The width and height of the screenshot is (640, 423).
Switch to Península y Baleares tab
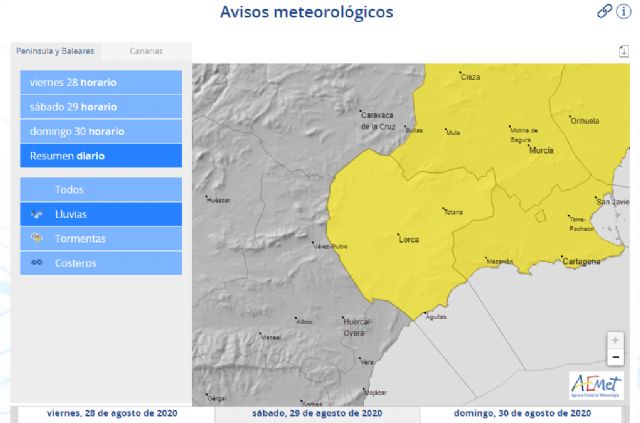(56, 51)
